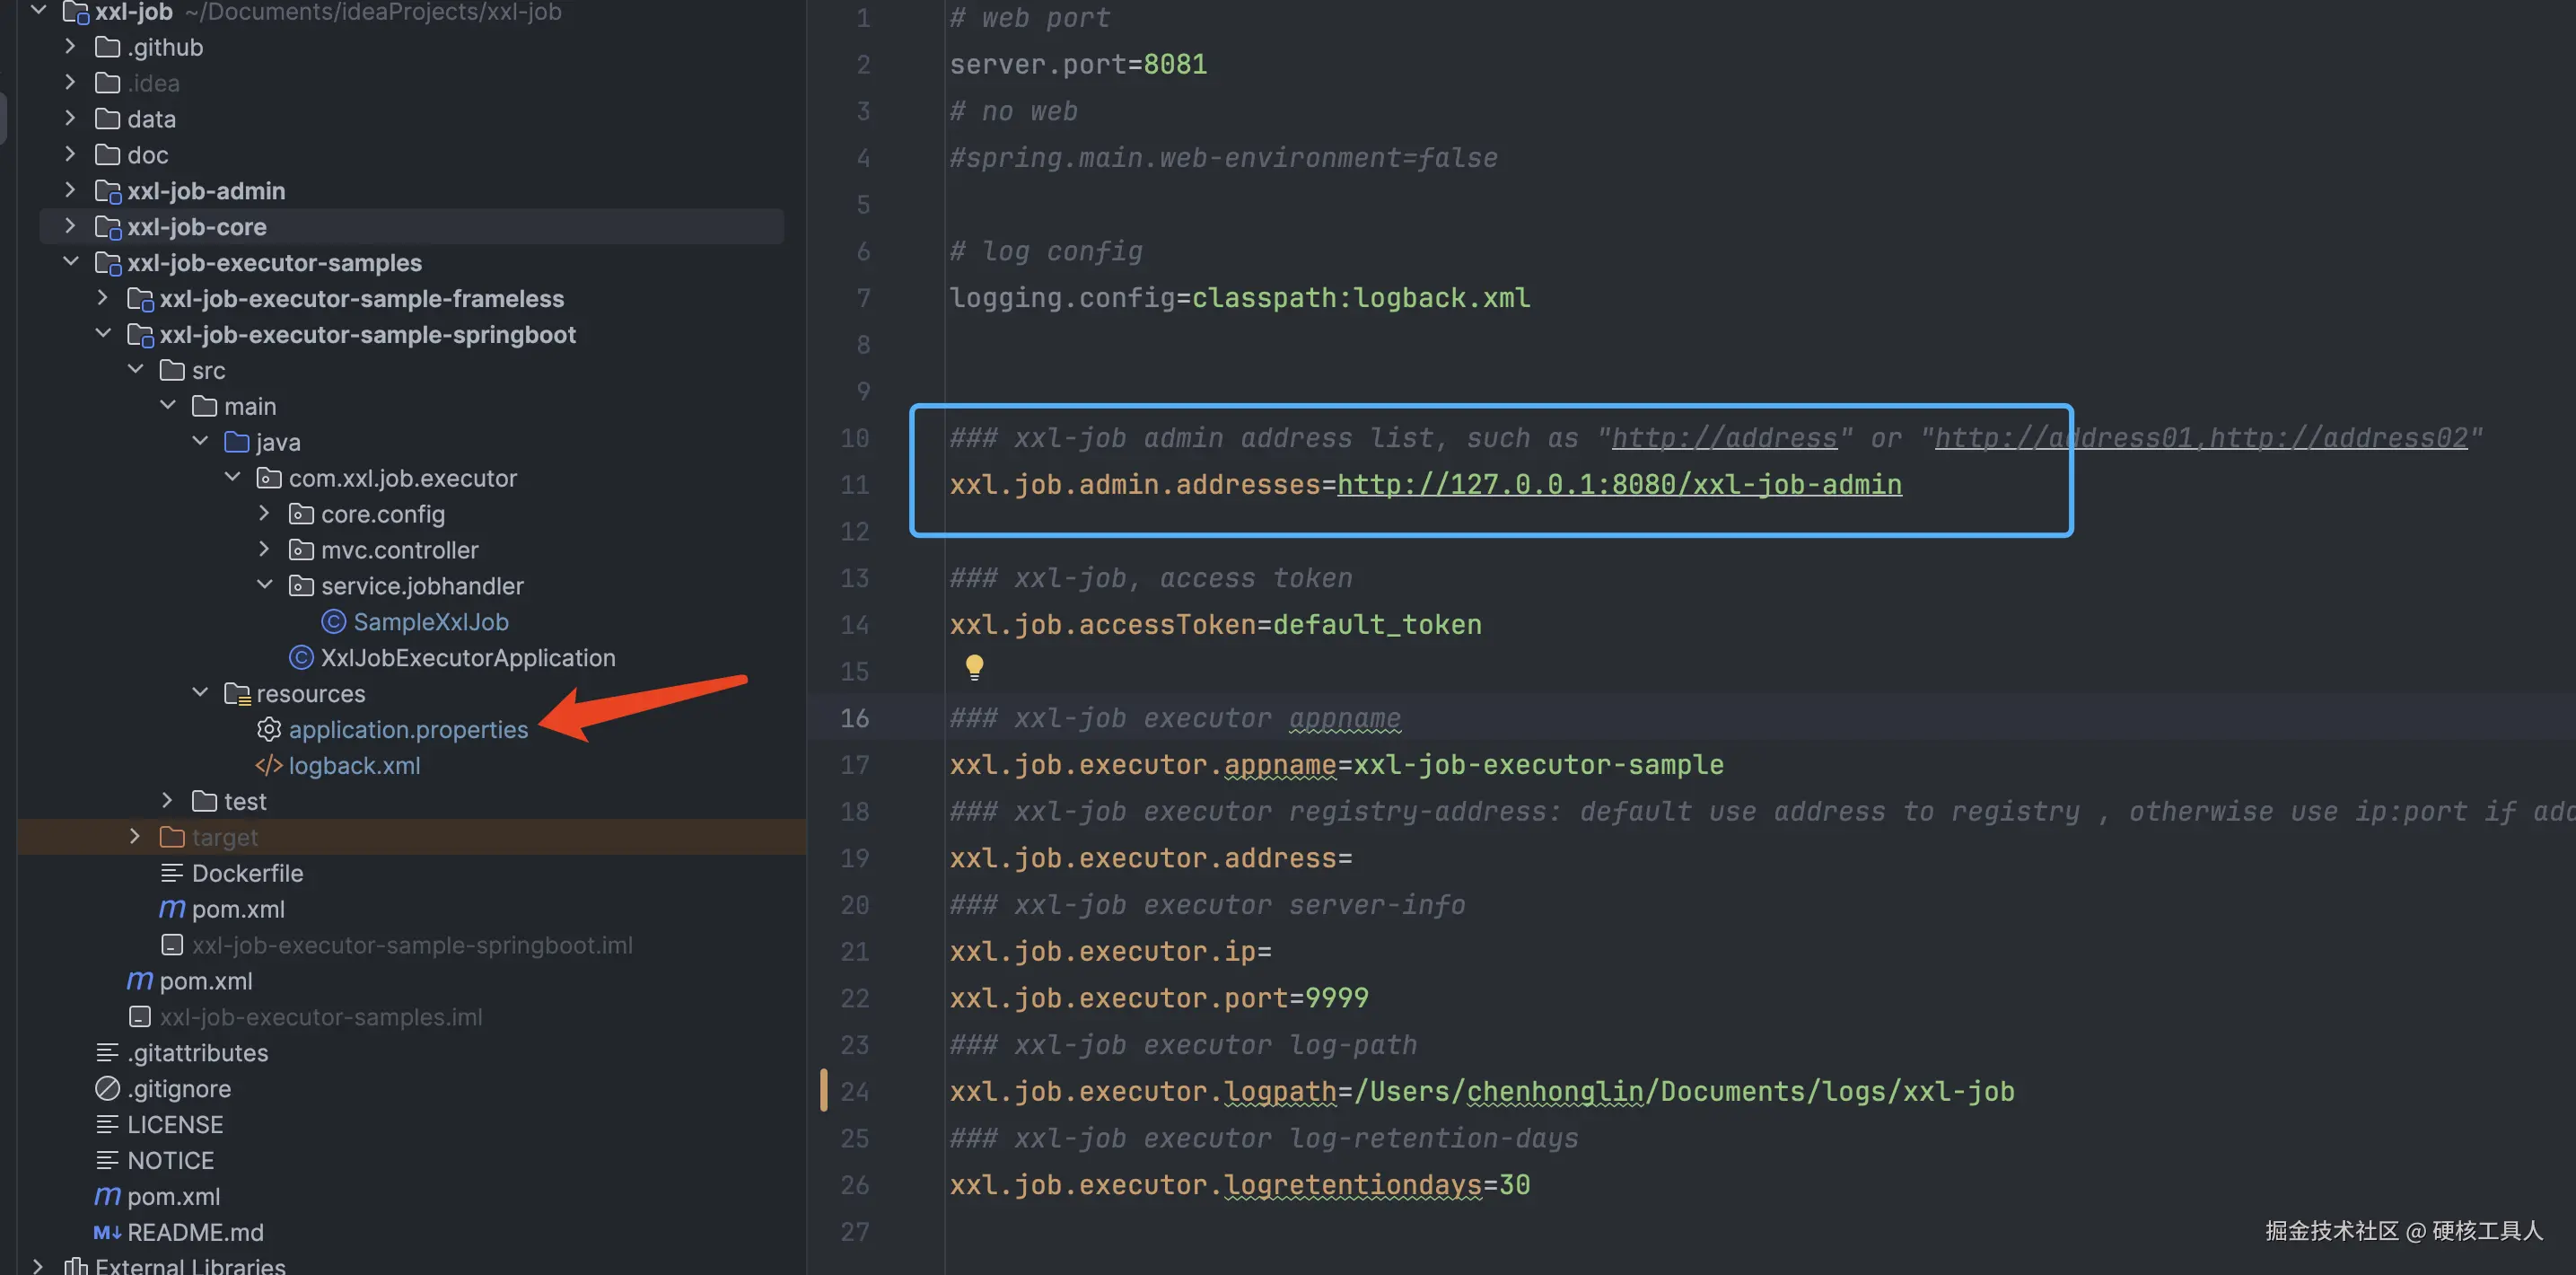Click the yellow lightbulb intention icon
Viewport: 2576px width, 1275px height.
tap(974, 667)
